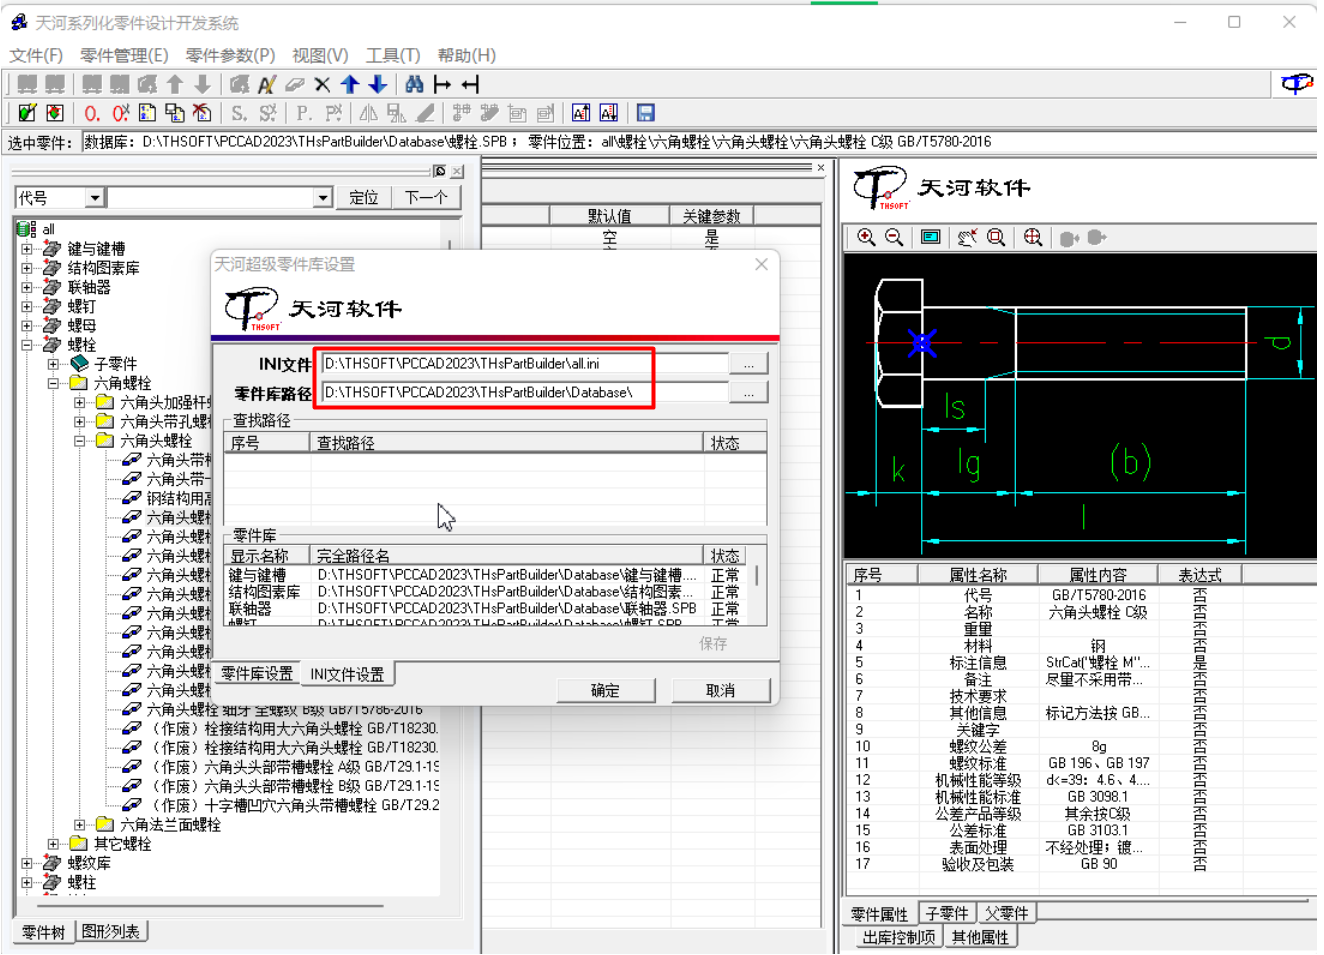
Task: Click the INI文件 path input field
Action: click(523, 364)
